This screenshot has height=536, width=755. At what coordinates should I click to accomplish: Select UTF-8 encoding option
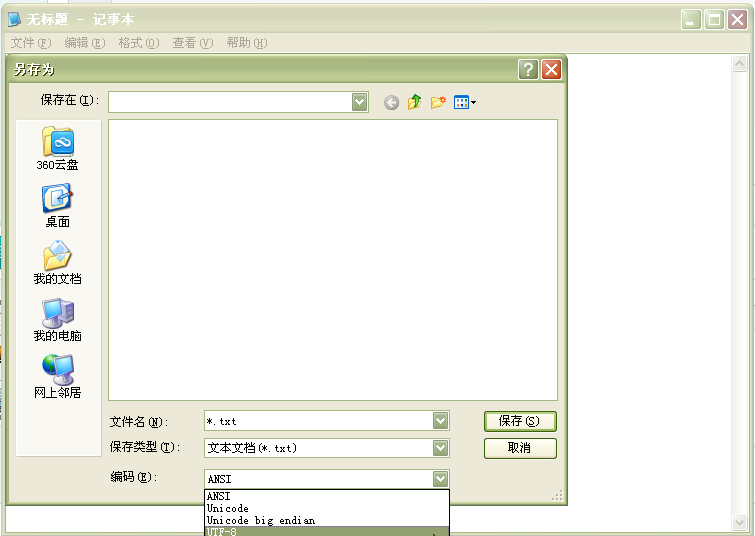(326, 531)
